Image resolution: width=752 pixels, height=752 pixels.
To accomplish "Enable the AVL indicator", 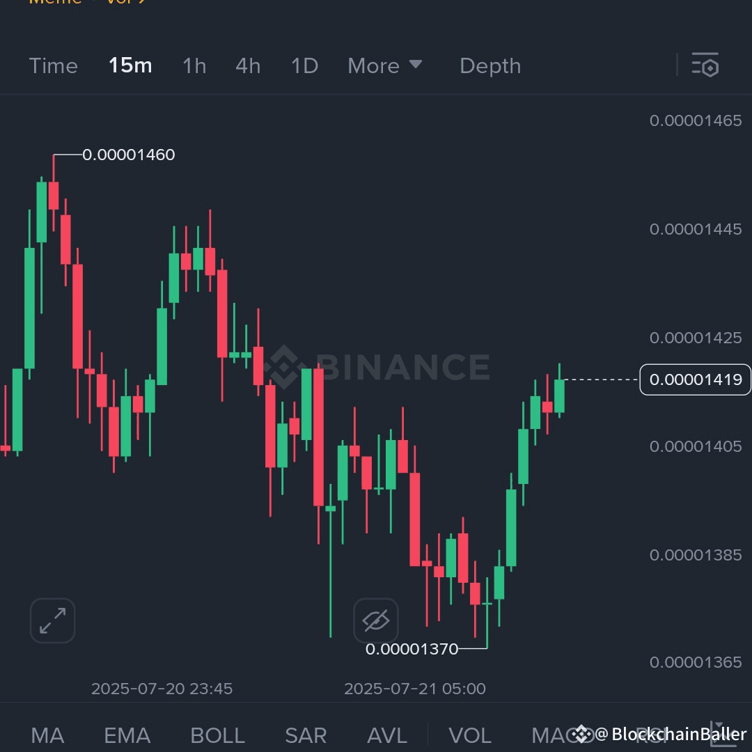I will (x=387, y=735).
